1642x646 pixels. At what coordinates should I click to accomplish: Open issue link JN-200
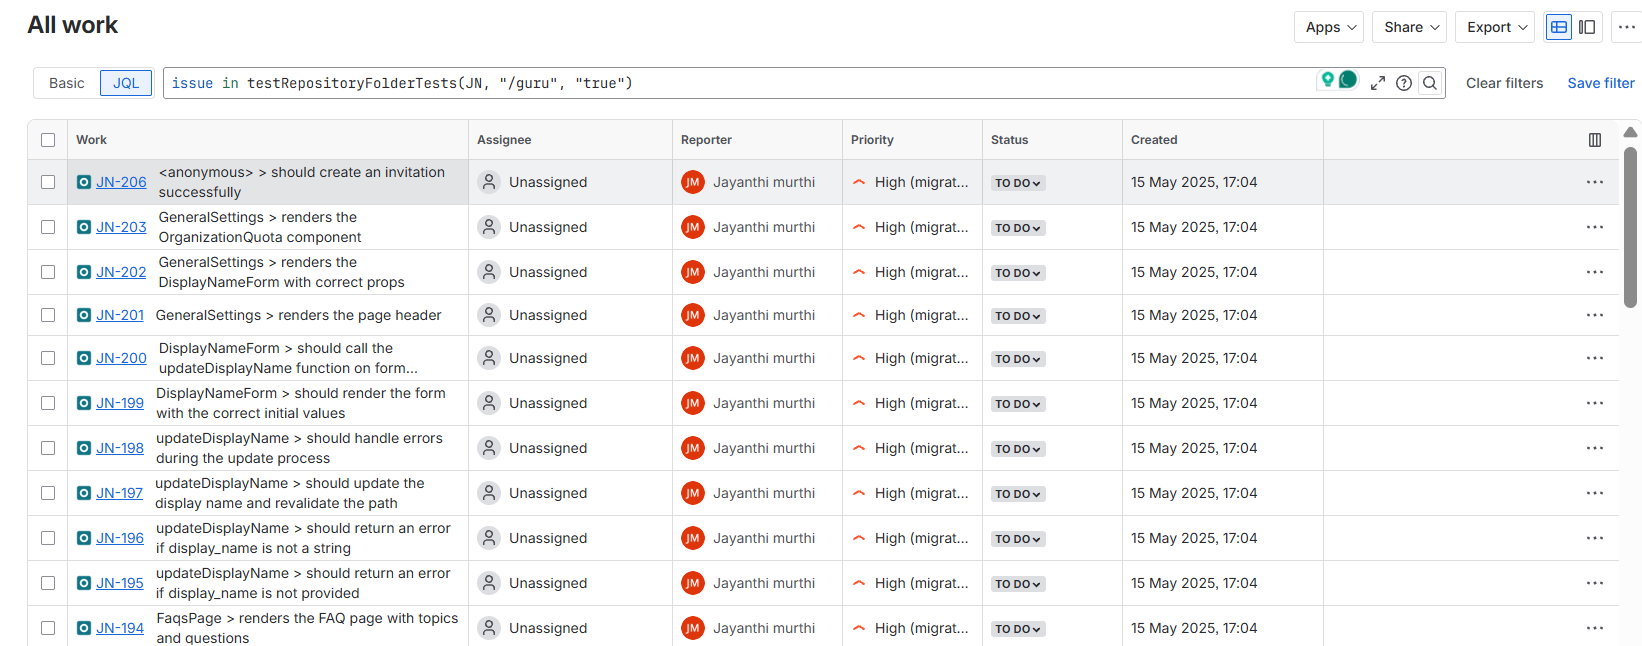pos(121,358)
